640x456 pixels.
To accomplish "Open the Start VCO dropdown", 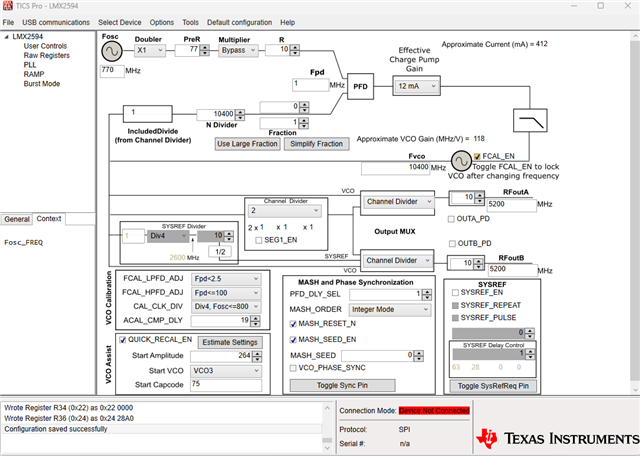I will [x=226, y=371].
